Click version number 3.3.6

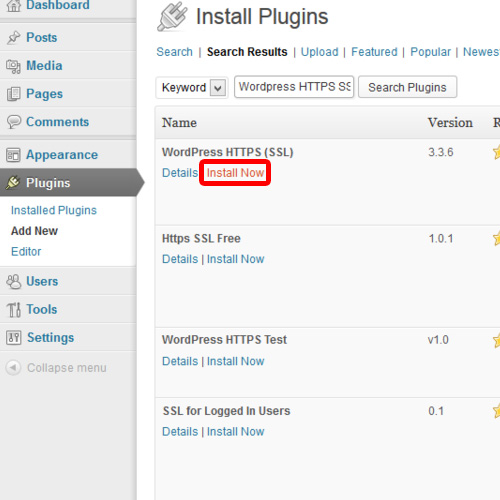point(441,152)
